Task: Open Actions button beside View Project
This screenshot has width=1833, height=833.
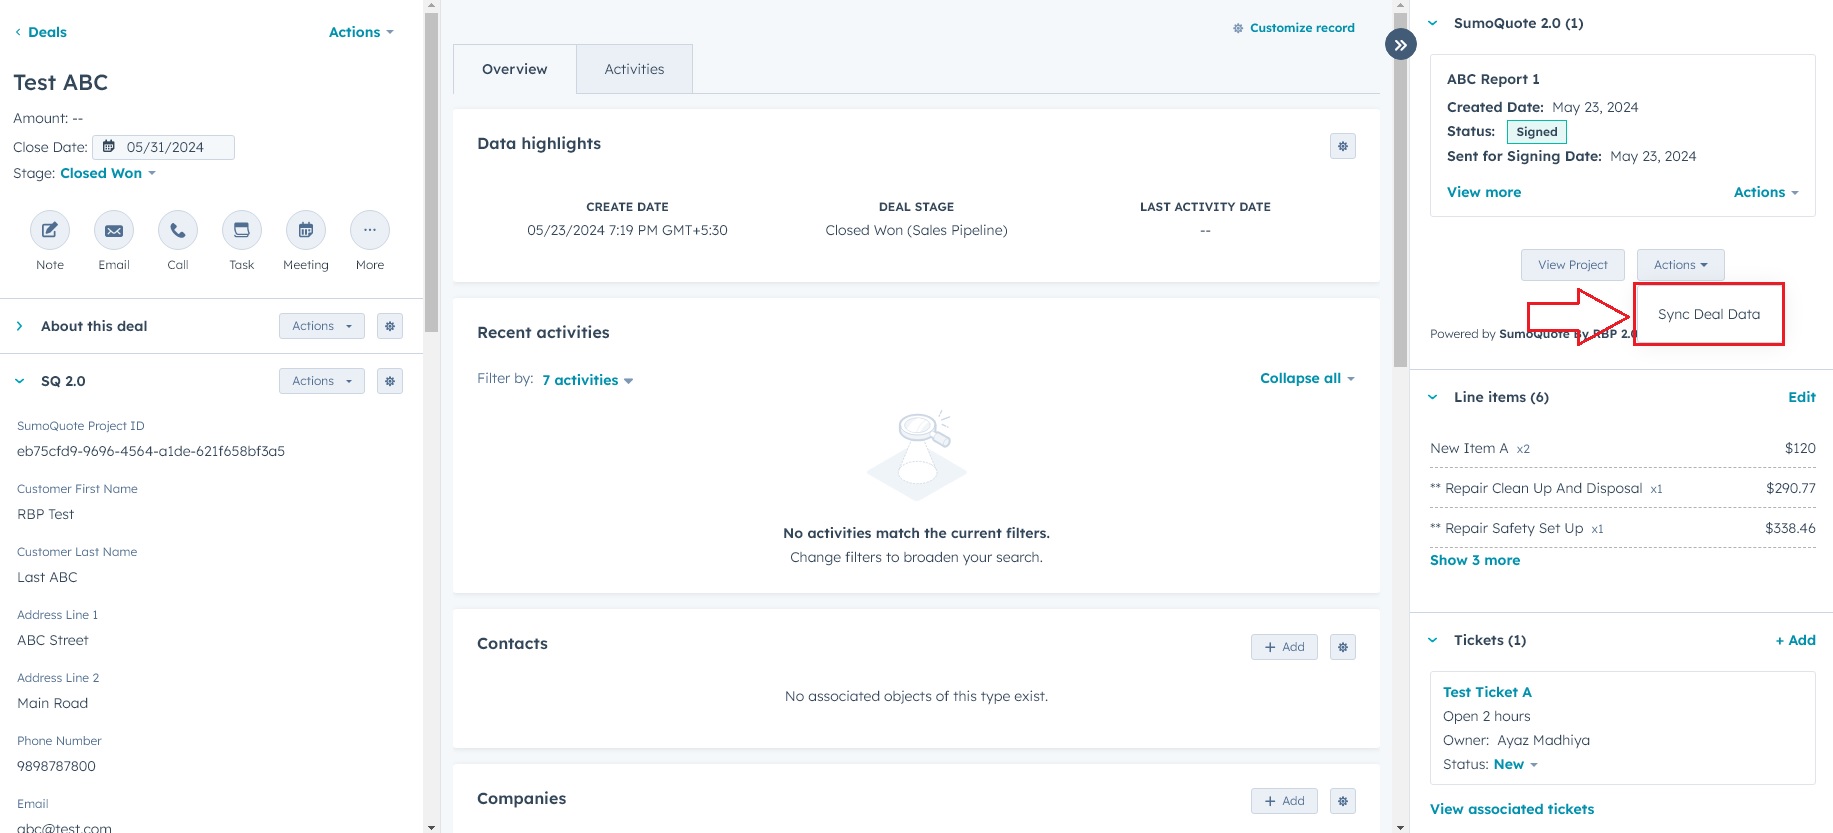Action: point(1681,265)
